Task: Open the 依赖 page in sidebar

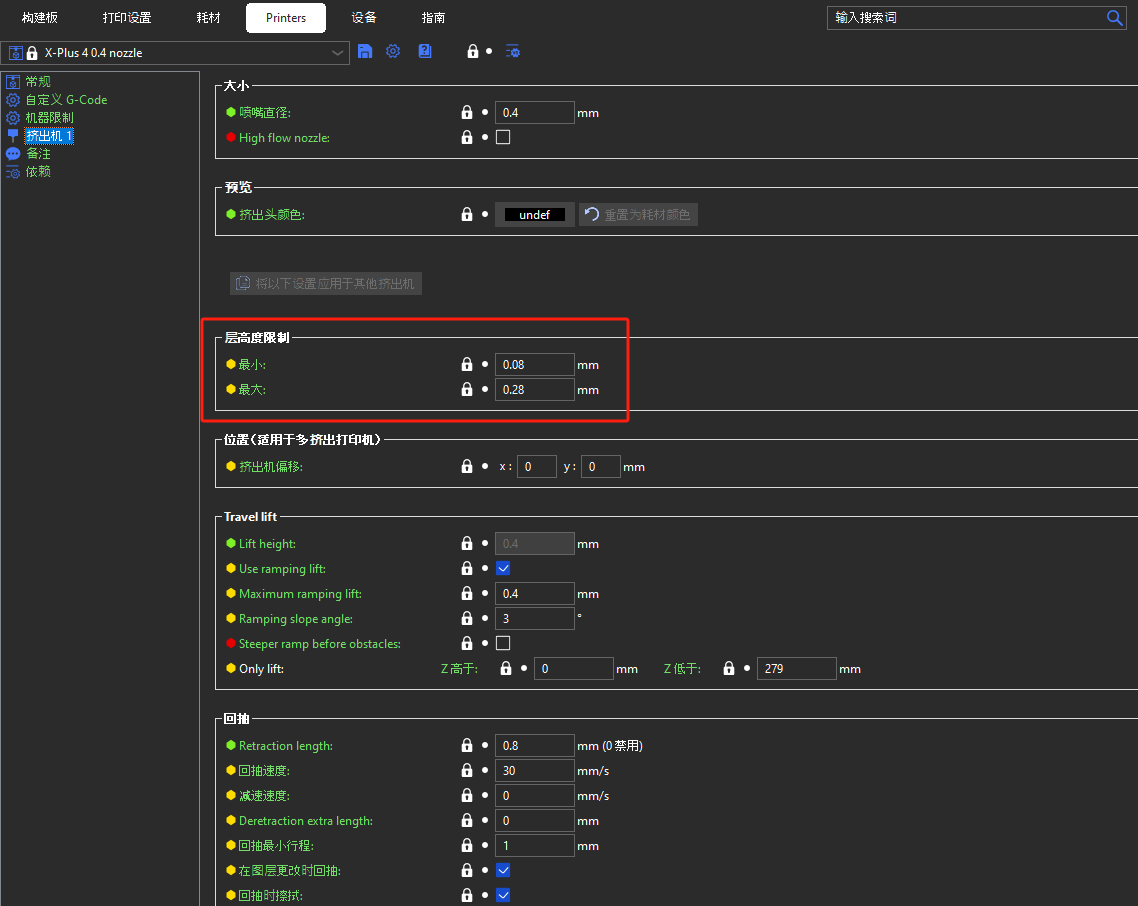Action: click(38, 172)
